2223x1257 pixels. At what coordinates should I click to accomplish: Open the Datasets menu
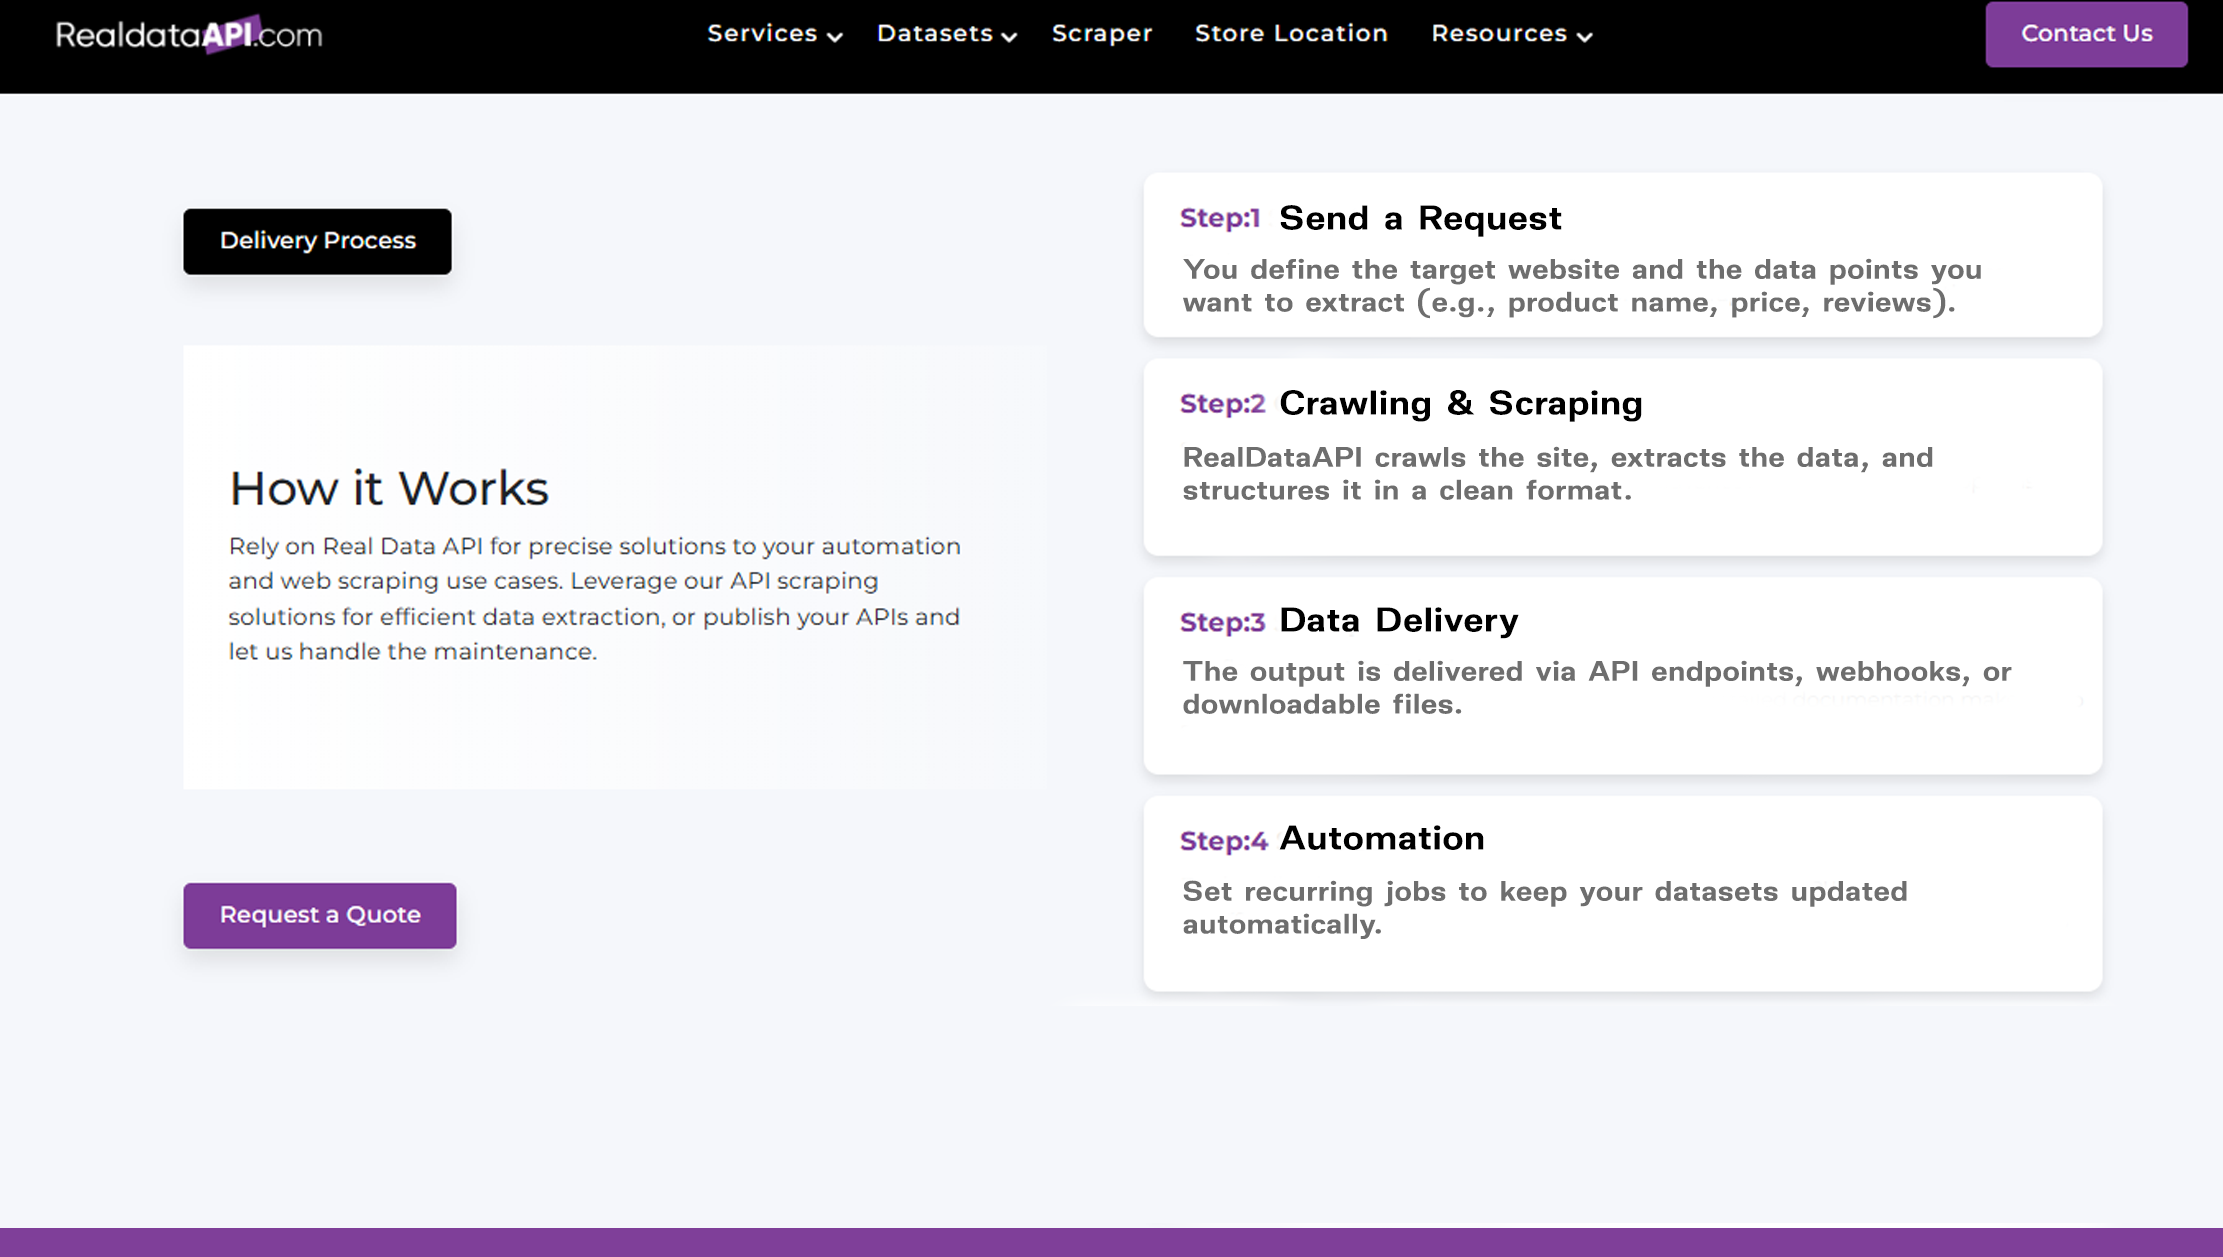[x=934, y=33]
